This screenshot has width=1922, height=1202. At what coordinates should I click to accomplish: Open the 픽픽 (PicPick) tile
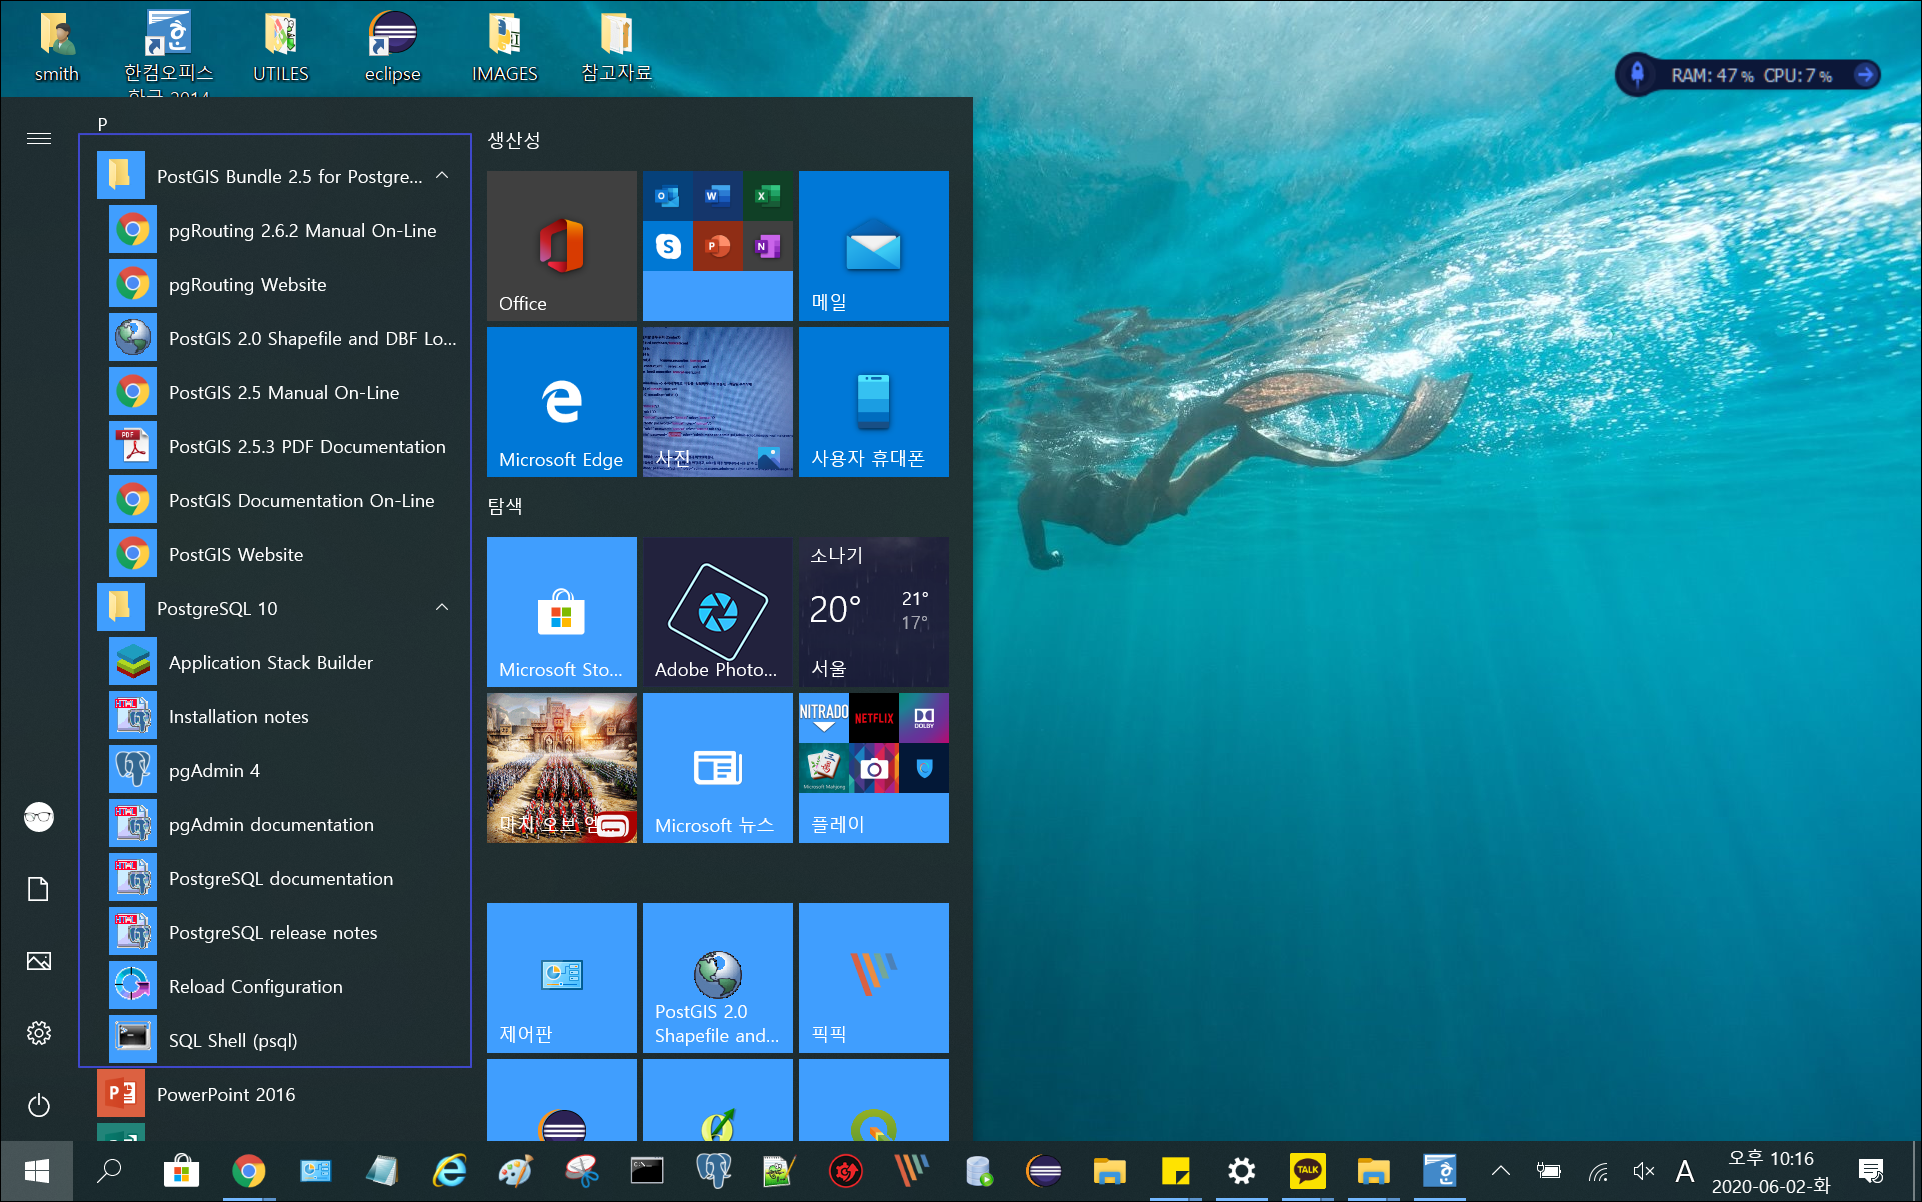874,978
